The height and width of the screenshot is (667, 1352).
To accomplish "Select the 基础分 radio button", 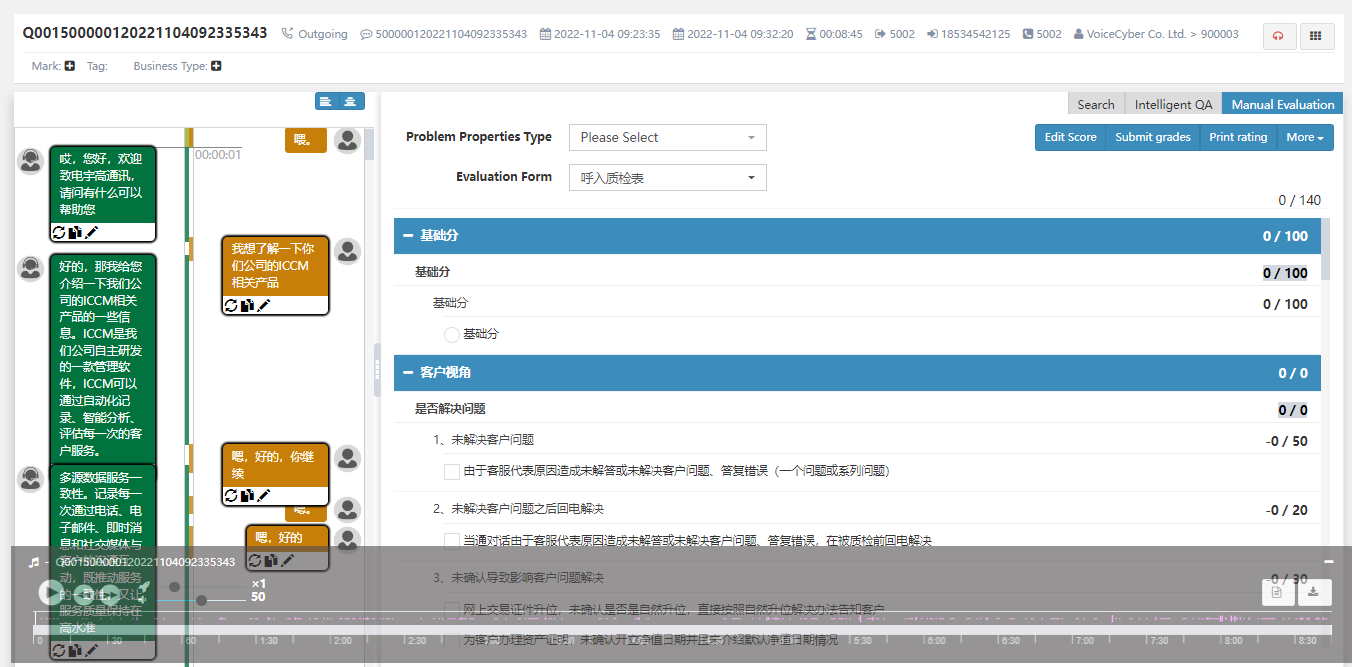I will point(452,334).
